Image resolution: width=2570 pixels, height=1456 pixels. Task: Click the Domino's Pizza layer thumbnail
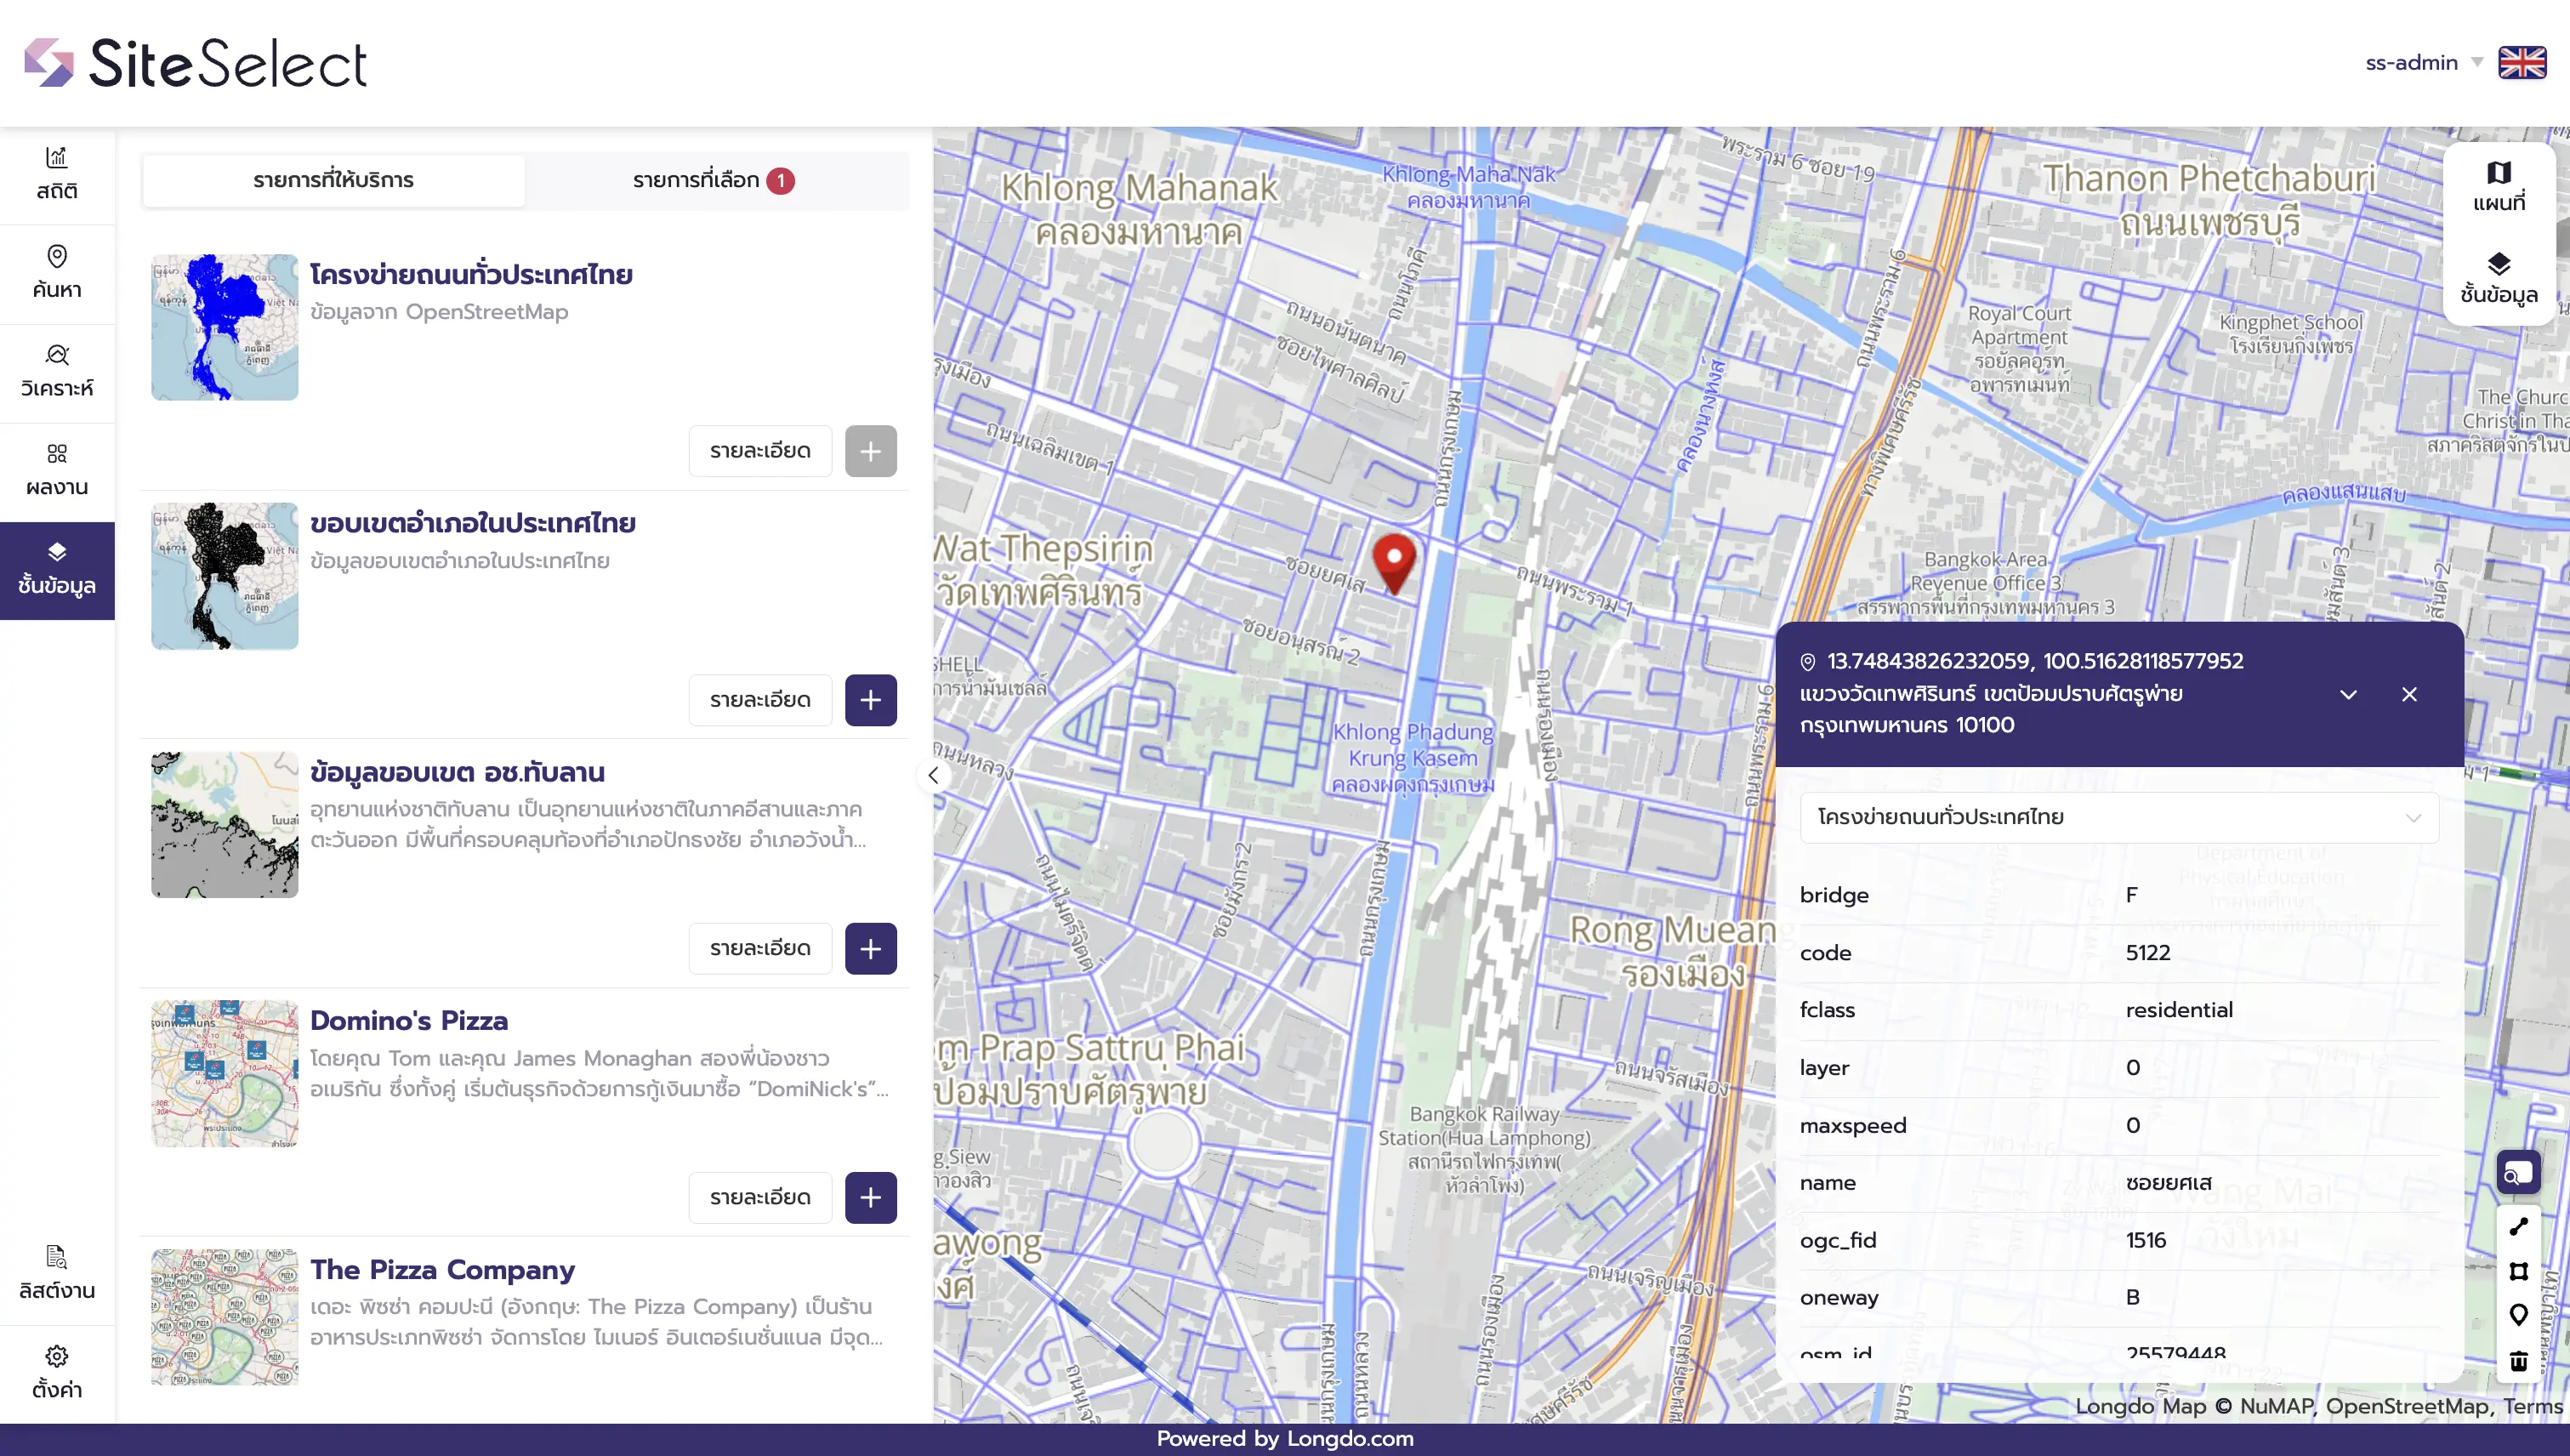(x=224, y=1073)
